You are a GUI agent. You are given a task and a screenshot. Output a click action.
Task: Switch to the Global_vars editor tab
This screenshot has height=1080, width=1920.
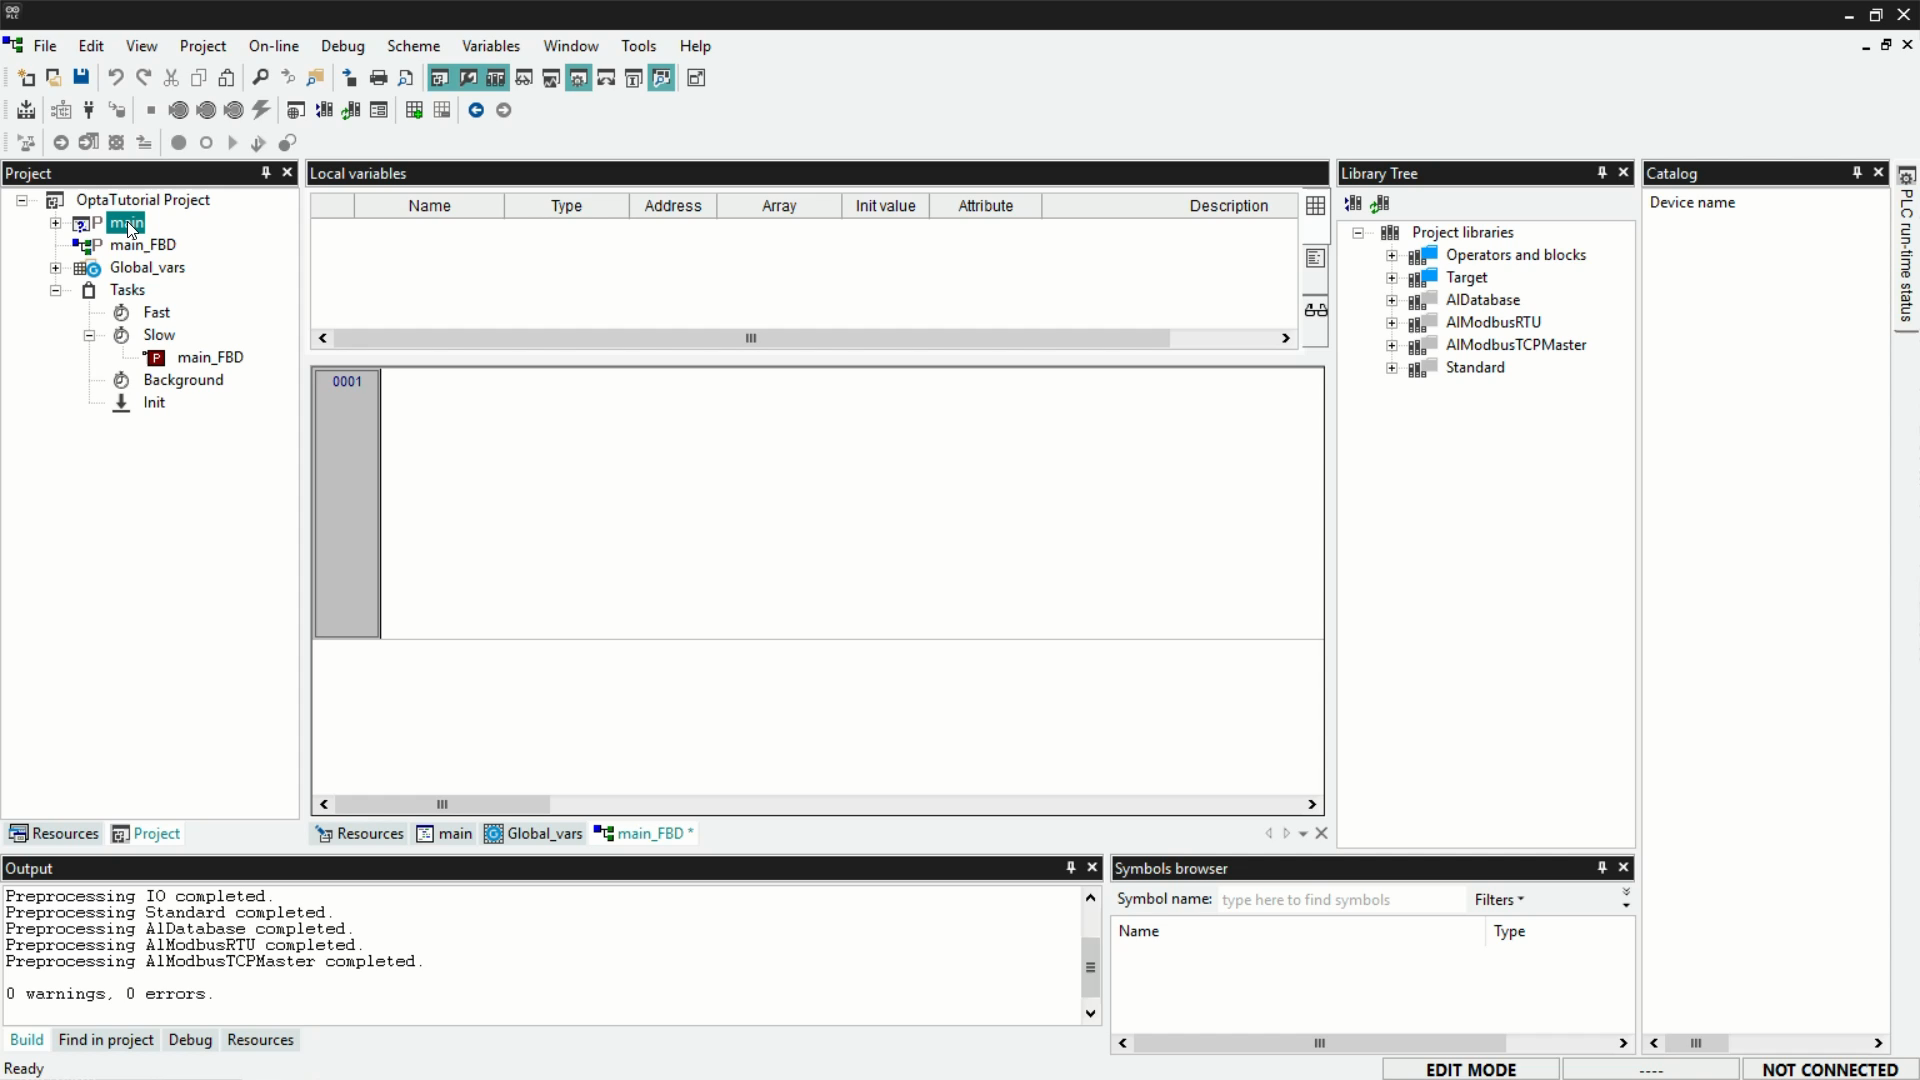(x=534, y=834)
